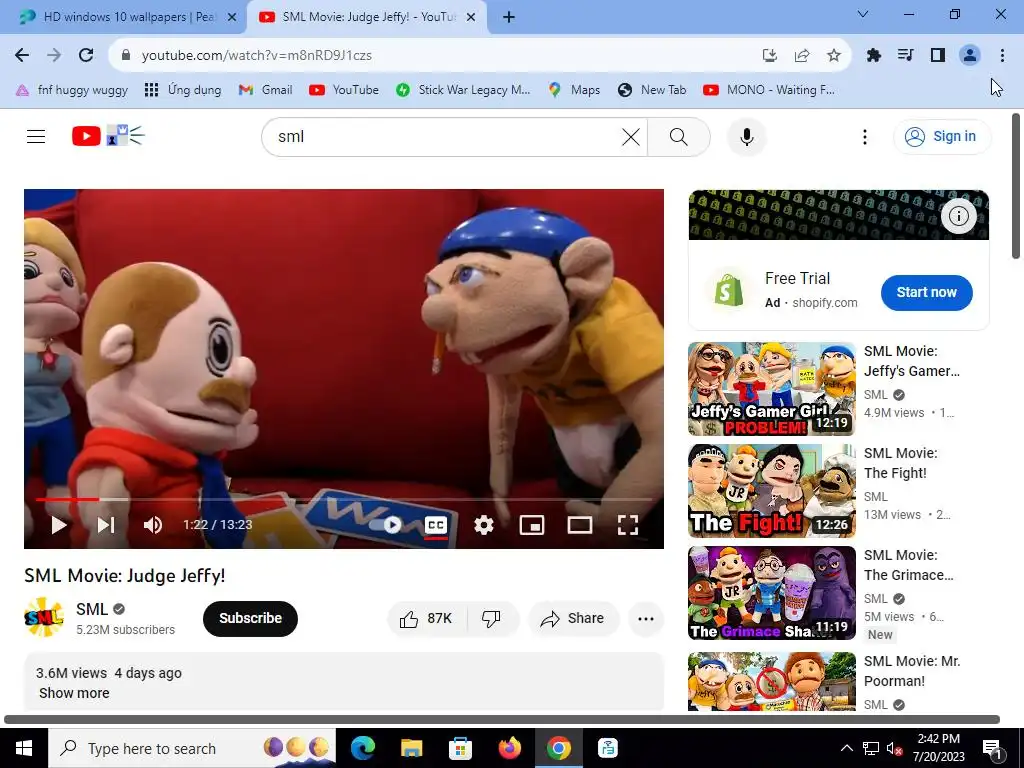
Task: Go to the YouTube home logo
Action: point(108,136)
